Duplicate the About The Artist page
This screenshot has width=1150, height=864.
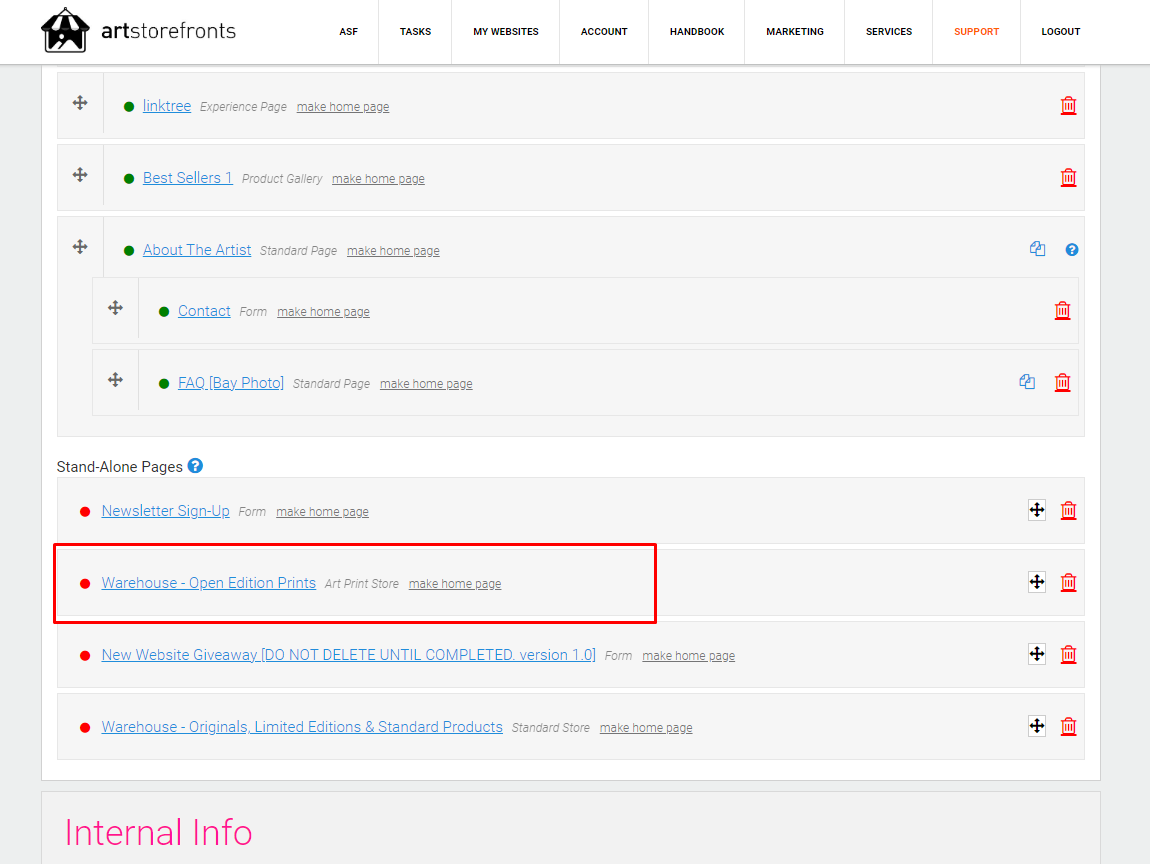pos(1037,249)
